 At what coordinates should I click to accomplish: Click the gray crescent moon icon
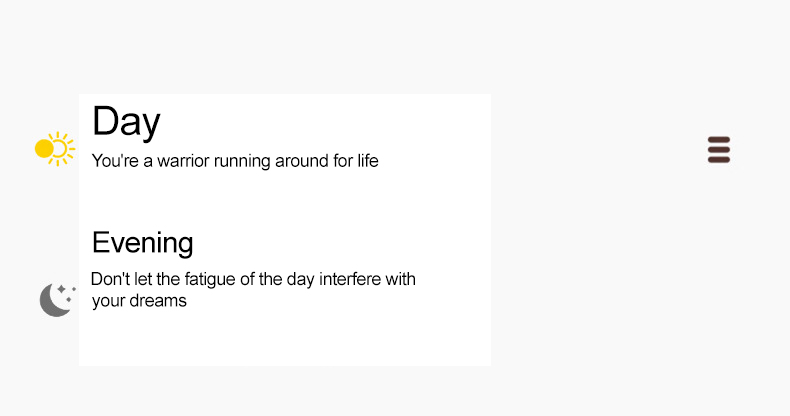pyautogui.click(x=55, y=300)
